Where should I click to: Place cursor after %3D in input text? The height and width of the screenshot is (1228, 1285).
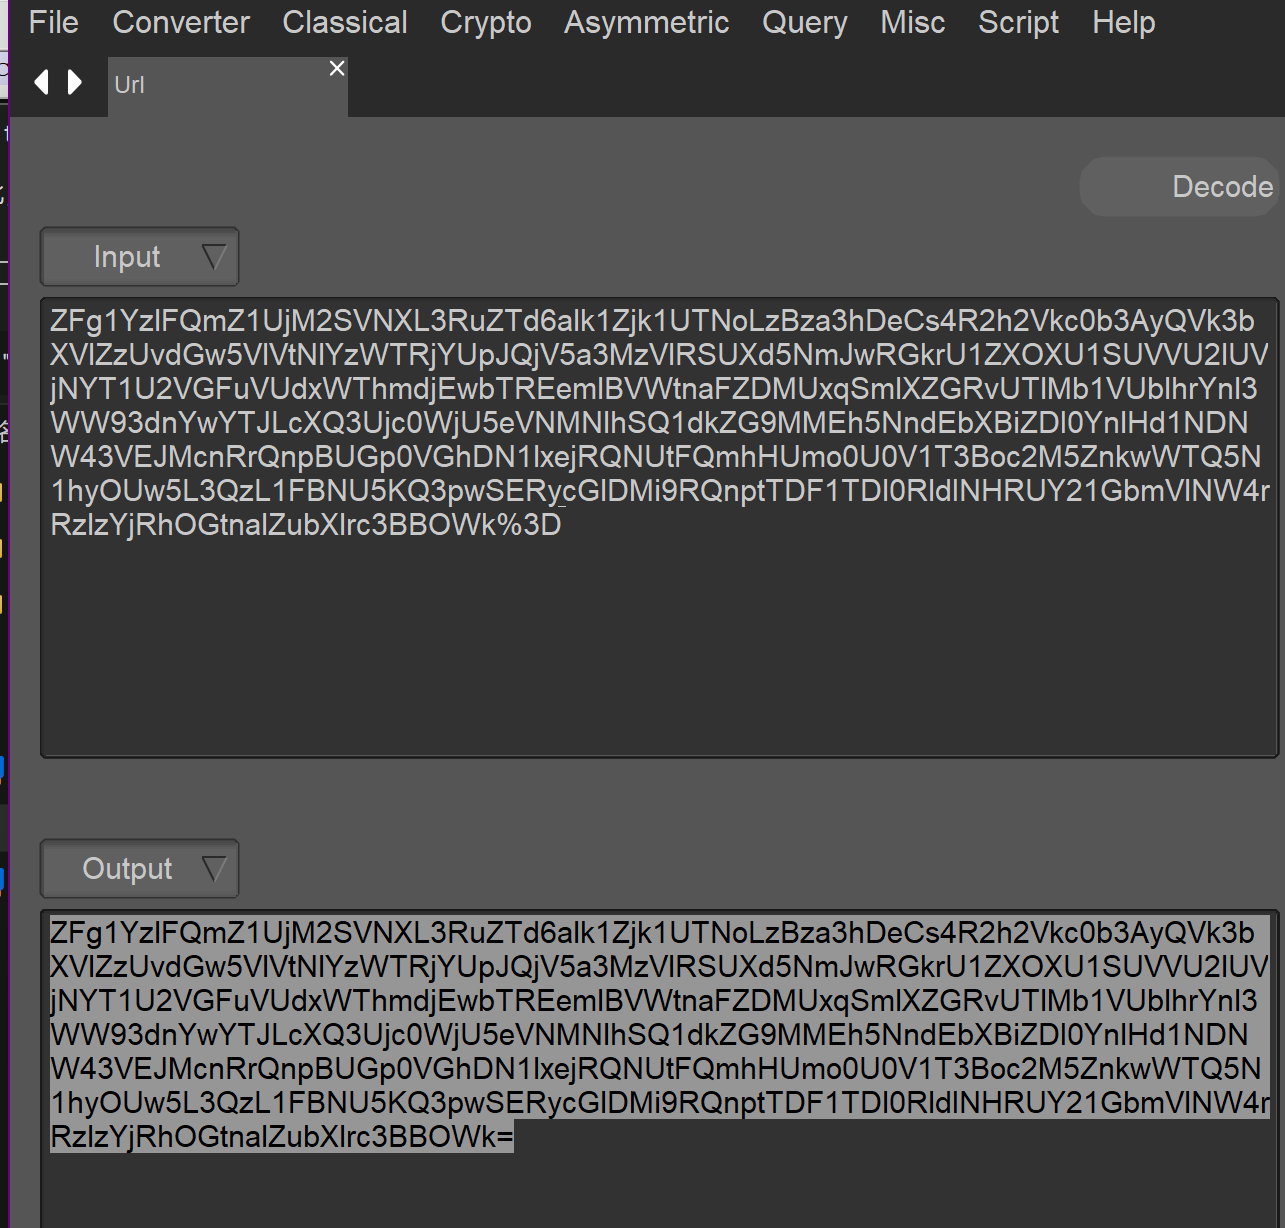coord(563,525)
